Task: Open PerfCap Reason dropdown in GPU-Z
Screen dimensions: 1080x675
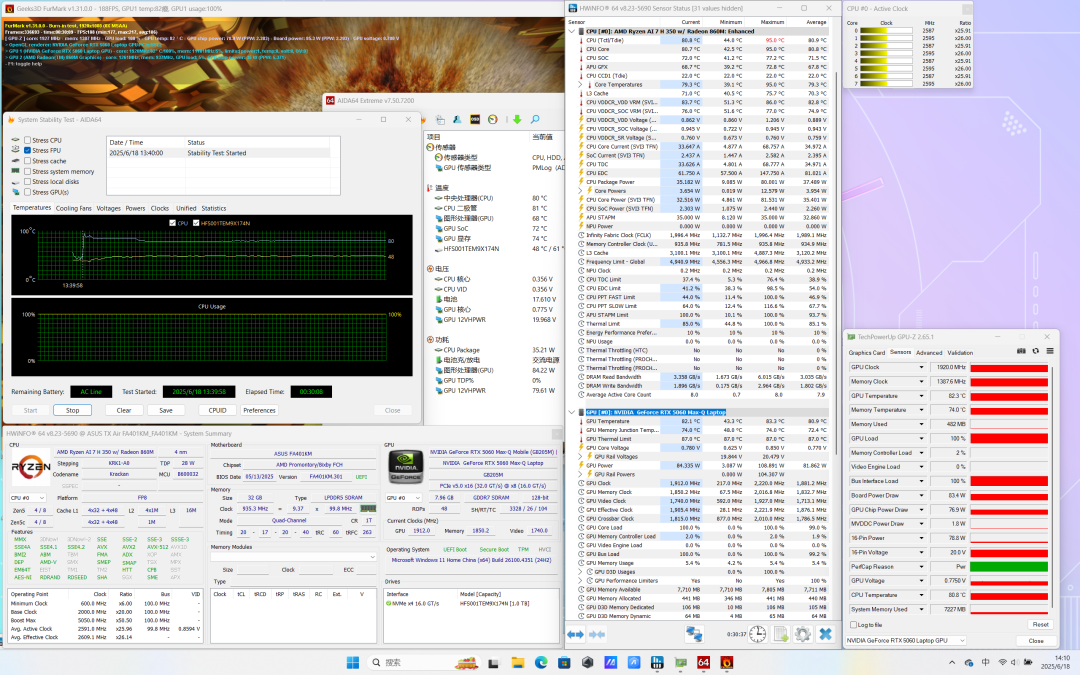Action: coord(921,567)
